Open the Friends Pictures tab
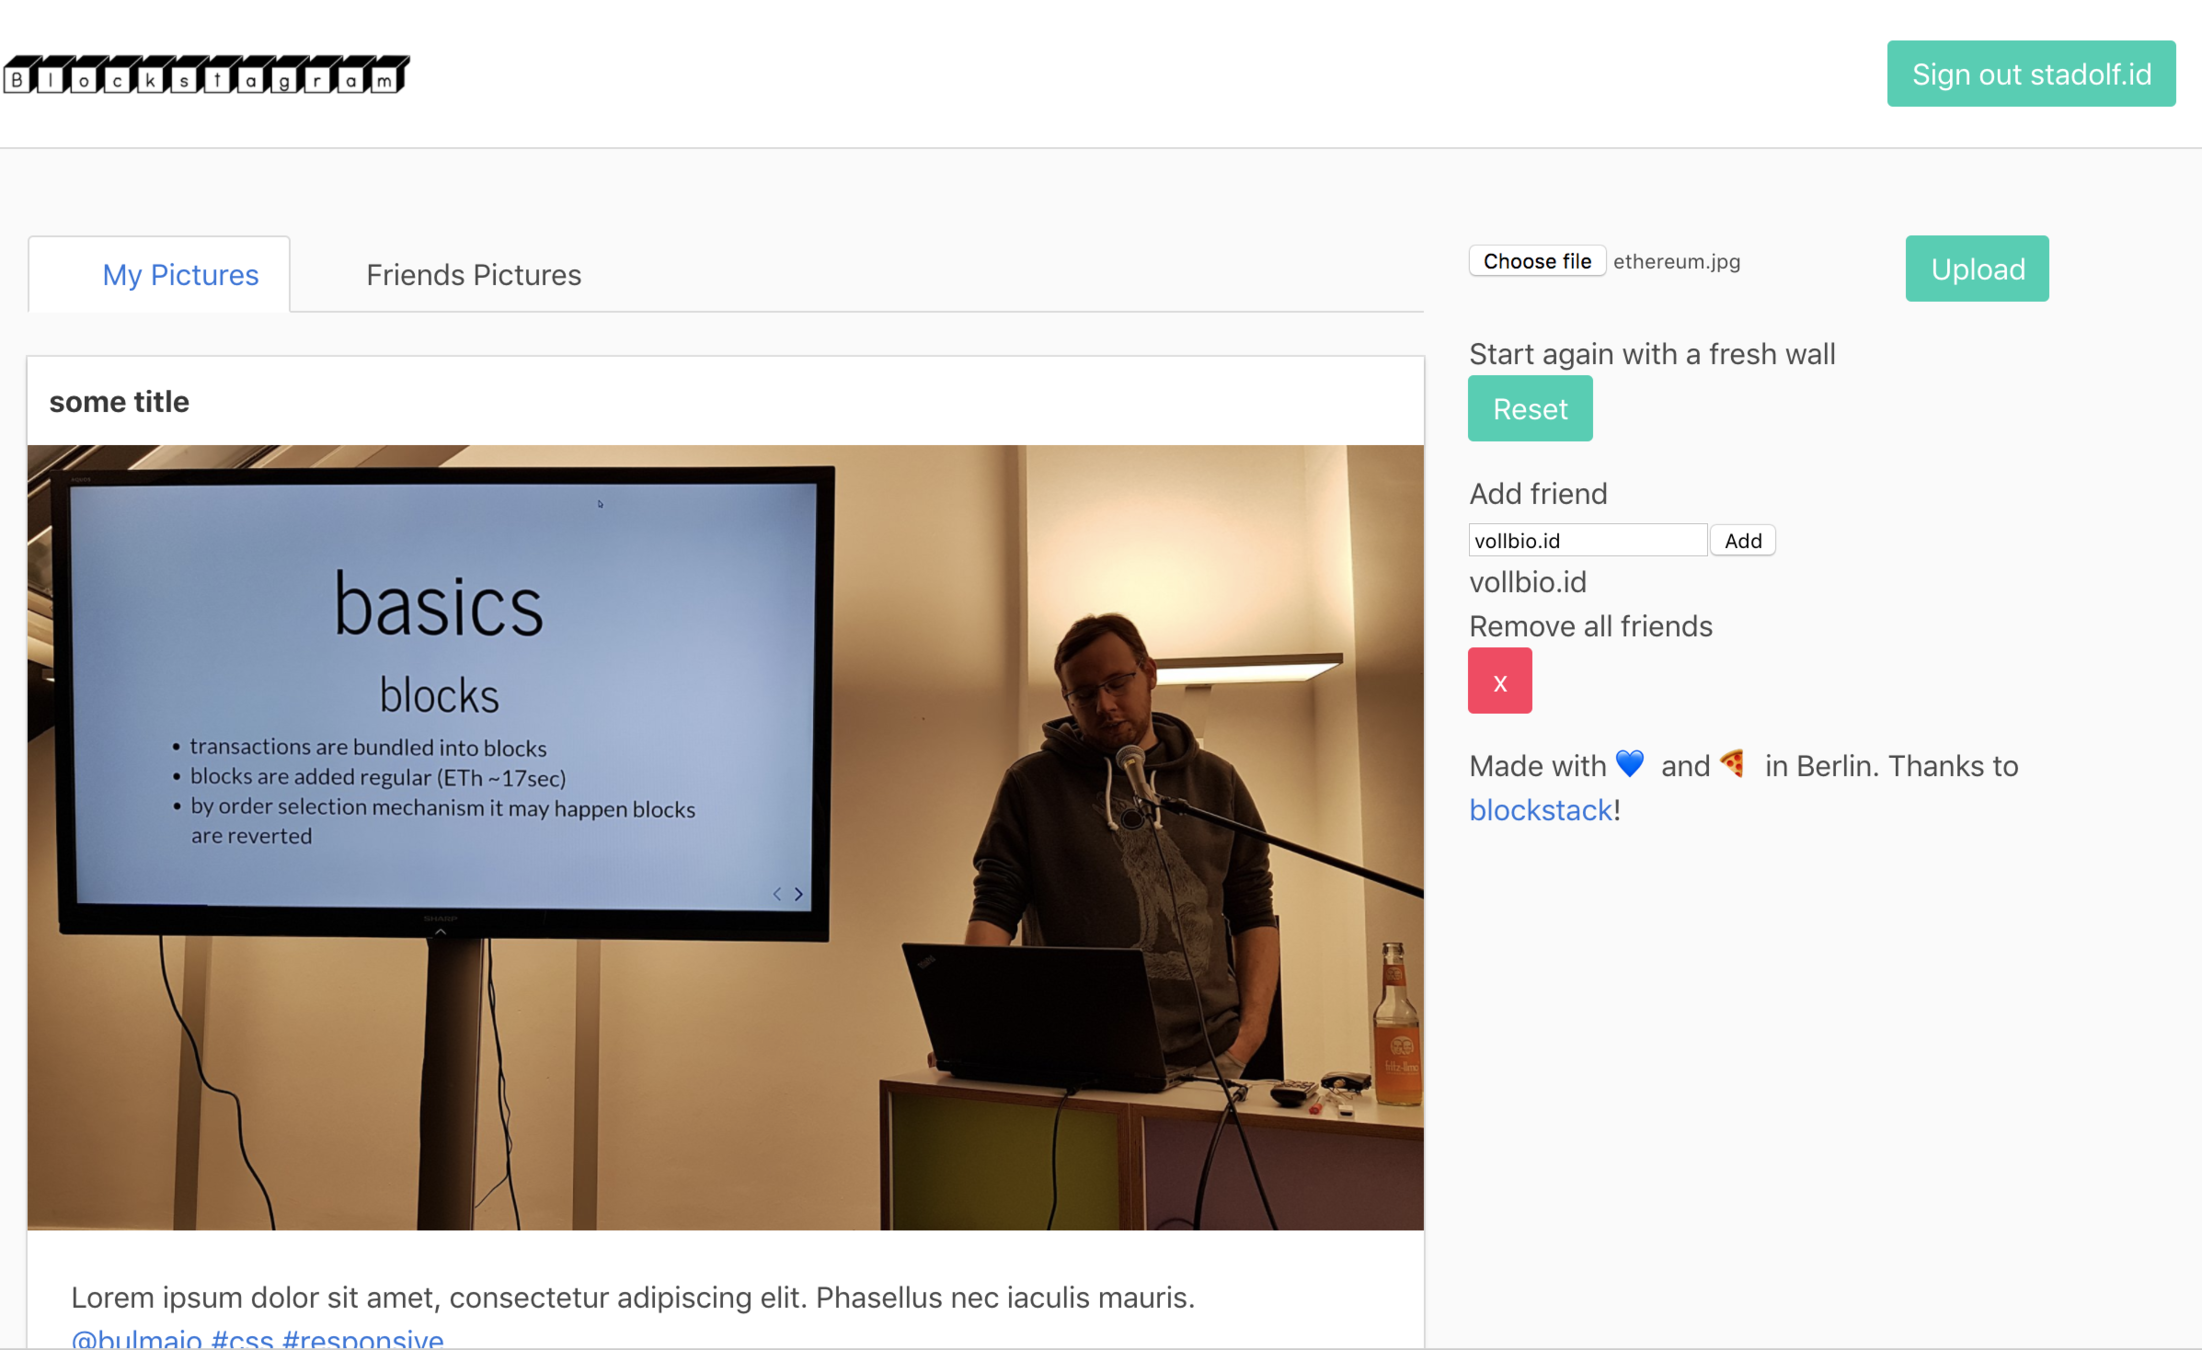 pos(473,275)
